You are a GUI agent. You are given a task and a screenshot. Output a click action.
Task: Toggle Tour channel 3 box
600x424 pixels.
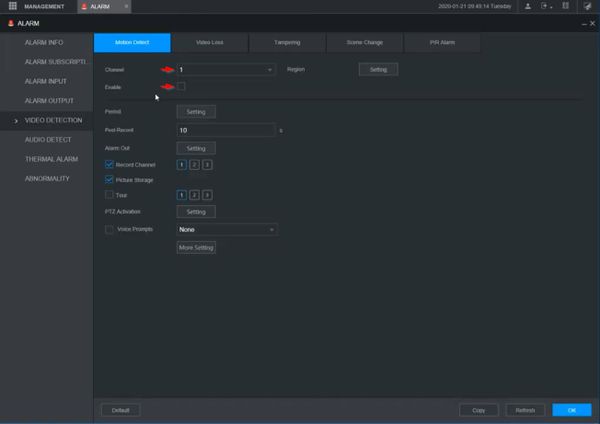[x=207, y=195]
